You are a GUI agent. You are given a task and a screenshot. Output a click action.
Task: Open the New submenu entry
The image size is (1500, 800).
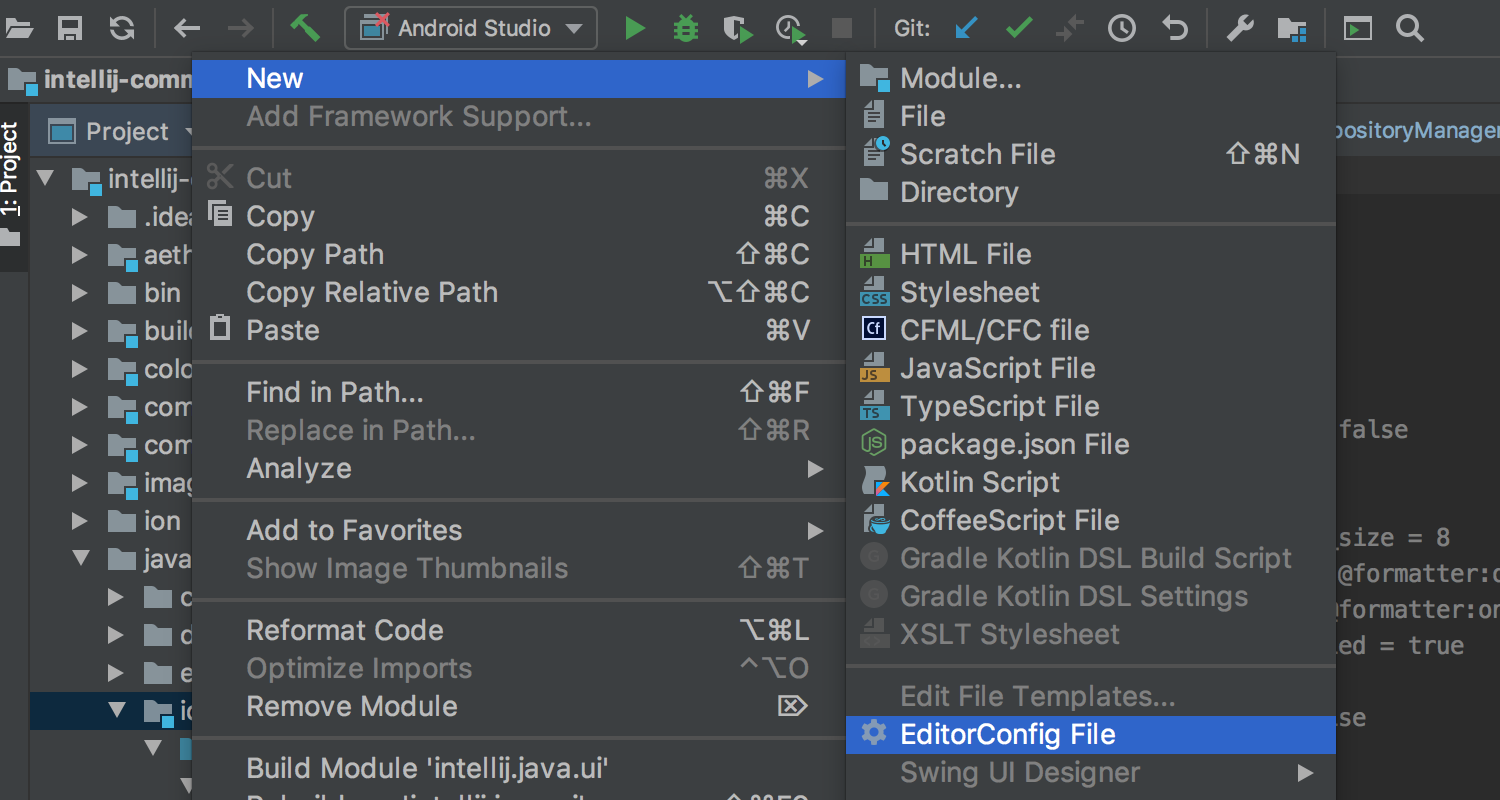518,78
